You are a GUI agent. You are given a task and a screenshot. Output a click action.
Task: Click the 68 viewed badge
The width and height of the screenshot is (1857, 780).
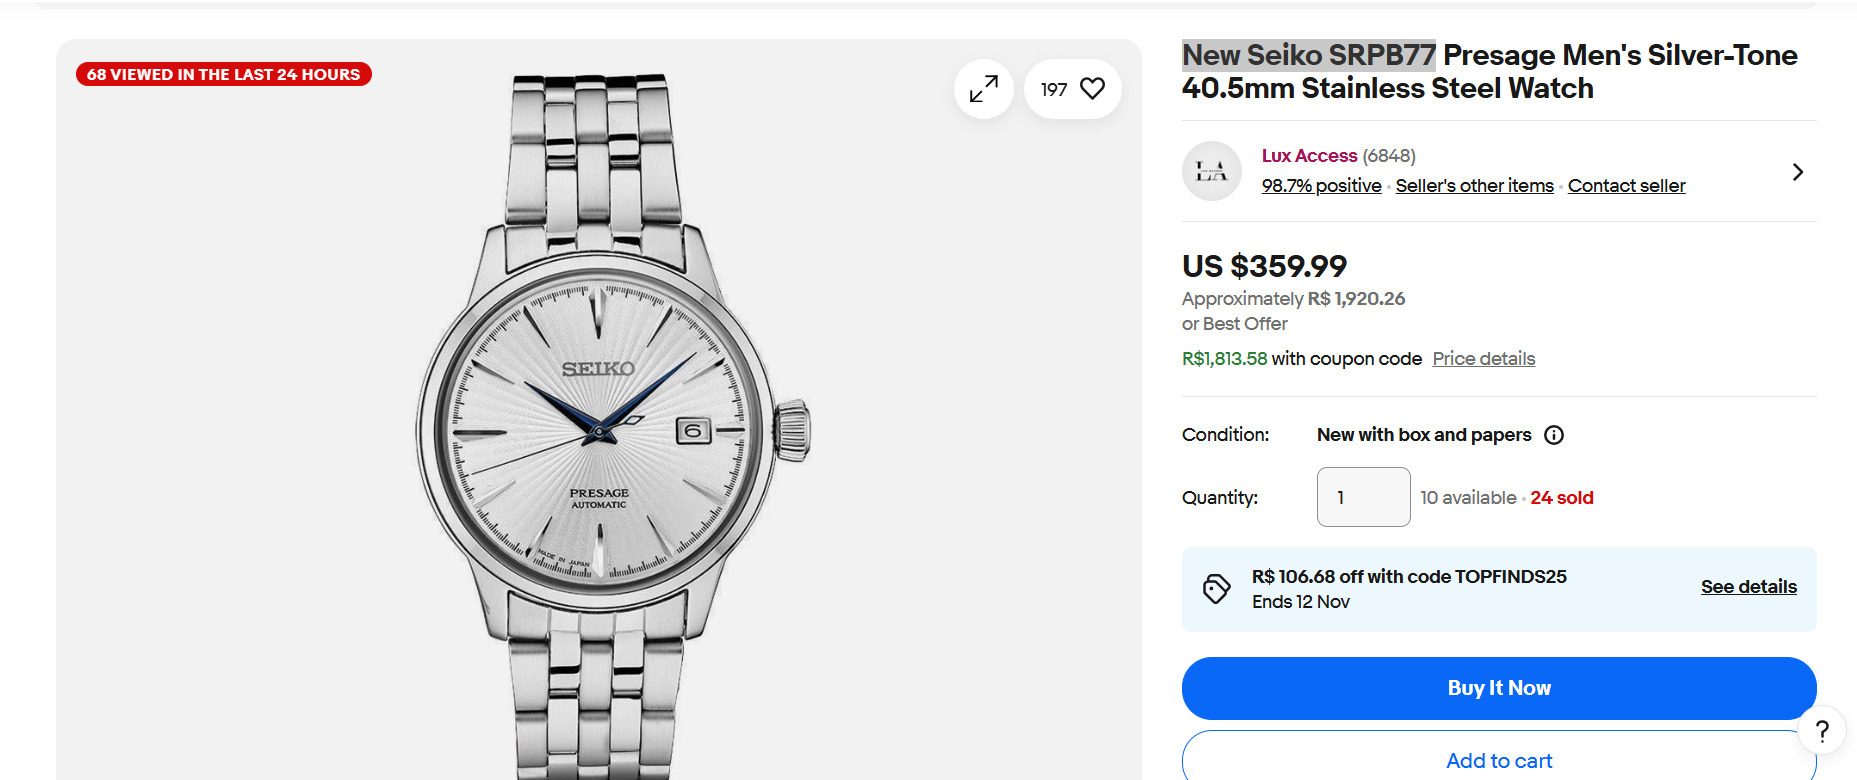224,75
